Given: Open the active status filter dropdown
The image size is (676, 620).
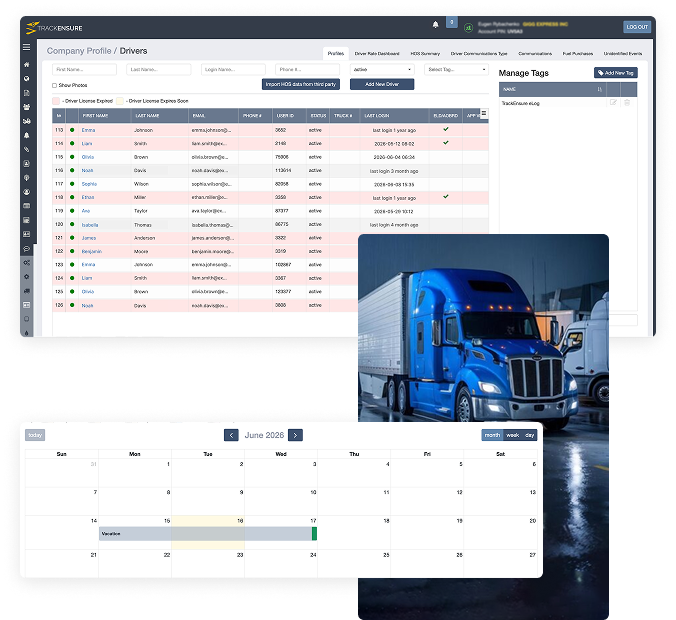Looking at the screenshot, I should 382,69.
